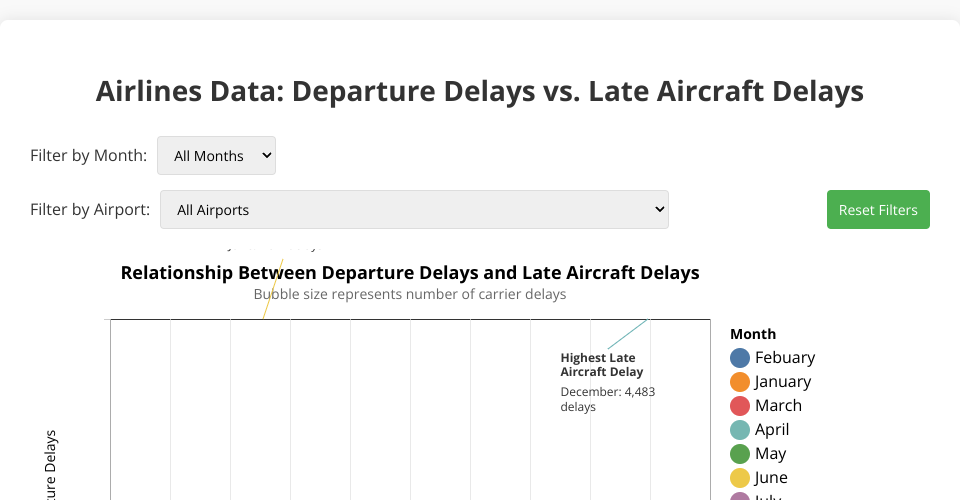Screen dimensions: 960x500
Task: Select the yellow June legend circle
Action: tap(740, 478)
